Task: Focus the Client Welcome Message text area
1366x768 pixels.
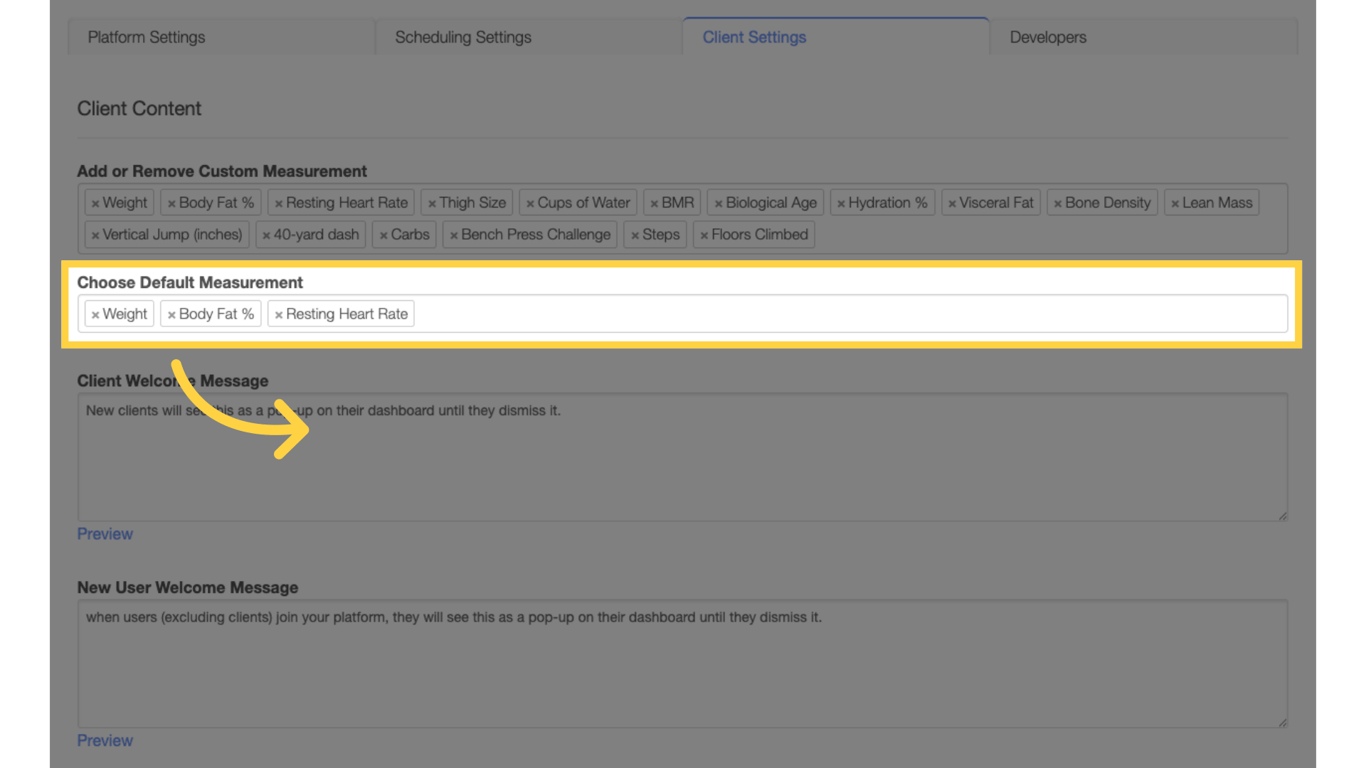Action: [682, 465]
